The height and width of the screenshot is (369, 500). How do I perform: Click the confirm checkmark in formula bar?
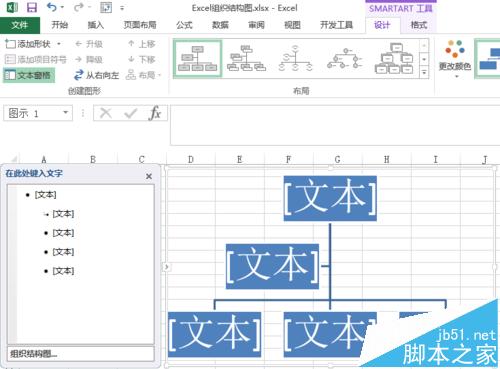130,114
